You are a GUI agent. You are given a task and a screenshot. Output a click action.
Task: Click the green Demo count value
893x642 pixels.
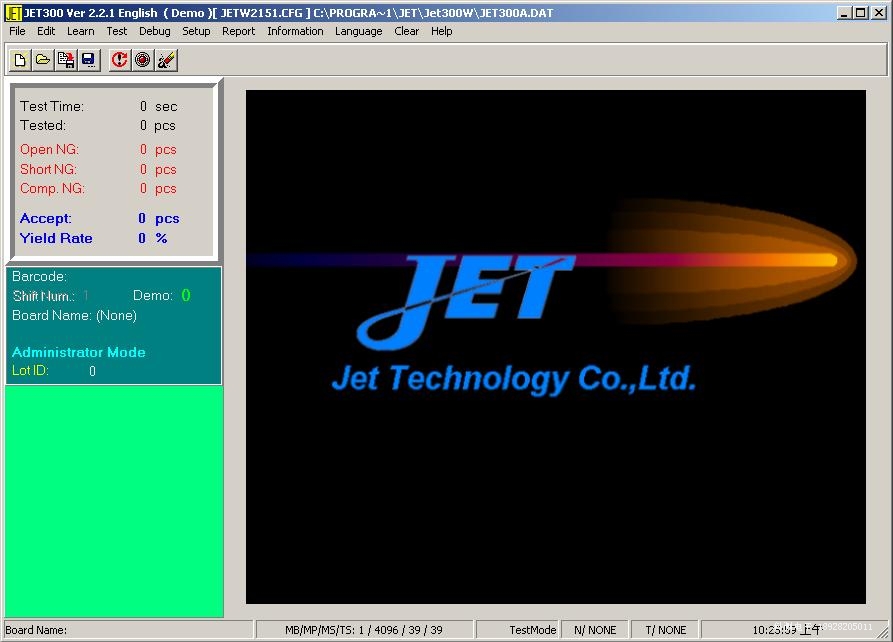(186, 296)
